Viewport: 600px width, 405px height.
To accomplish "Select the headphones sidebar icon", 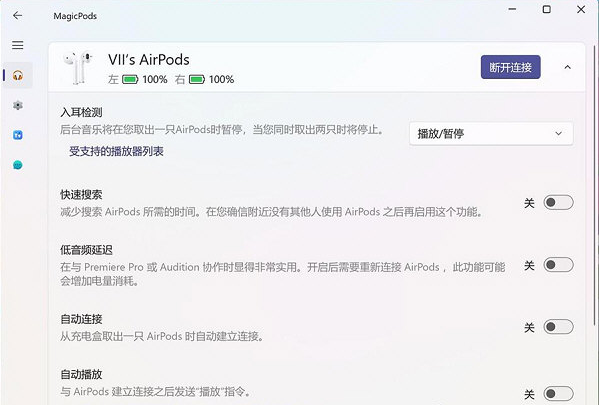I will (x=18, y=75).
